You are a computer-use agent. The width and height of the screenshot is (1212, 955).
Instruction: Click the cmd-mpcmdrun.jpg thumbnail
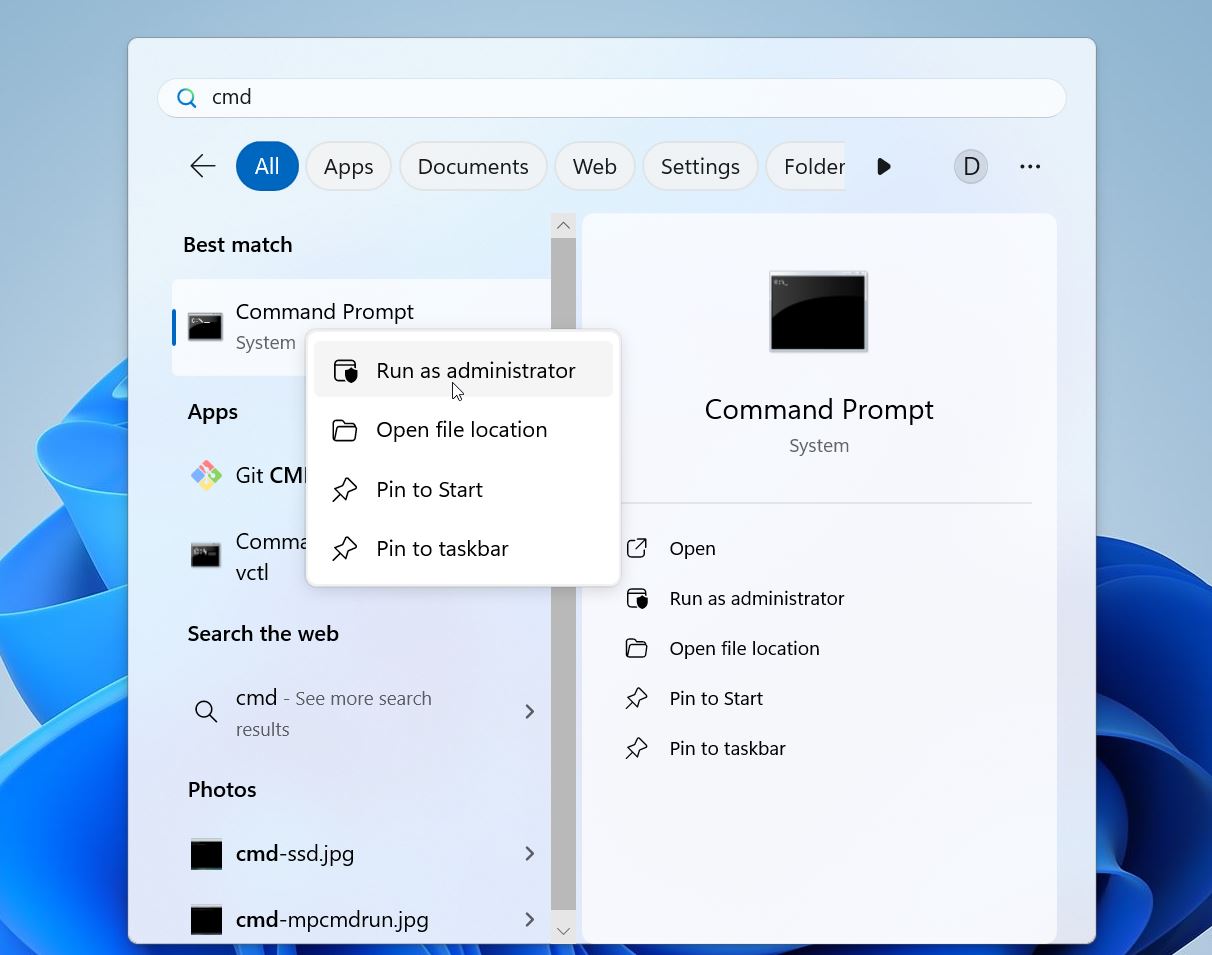206,920
